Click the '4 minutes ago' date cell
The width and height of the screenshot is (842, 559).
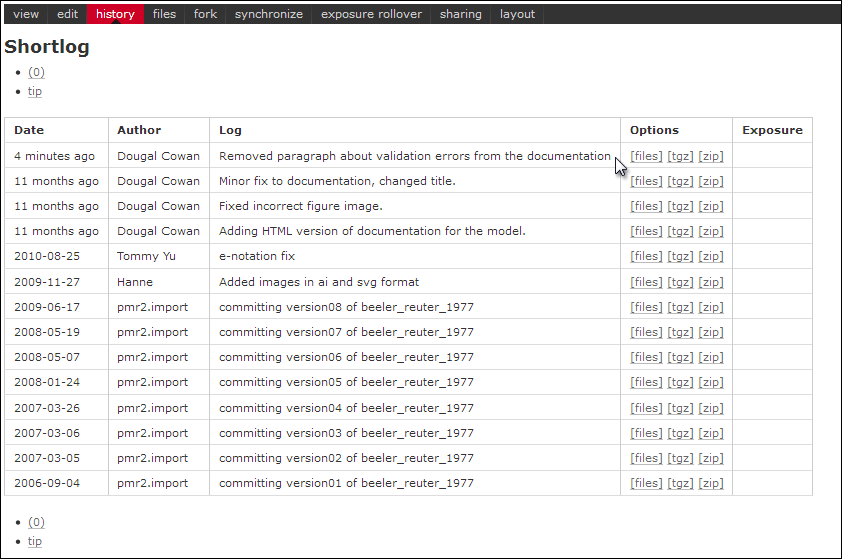54,156
